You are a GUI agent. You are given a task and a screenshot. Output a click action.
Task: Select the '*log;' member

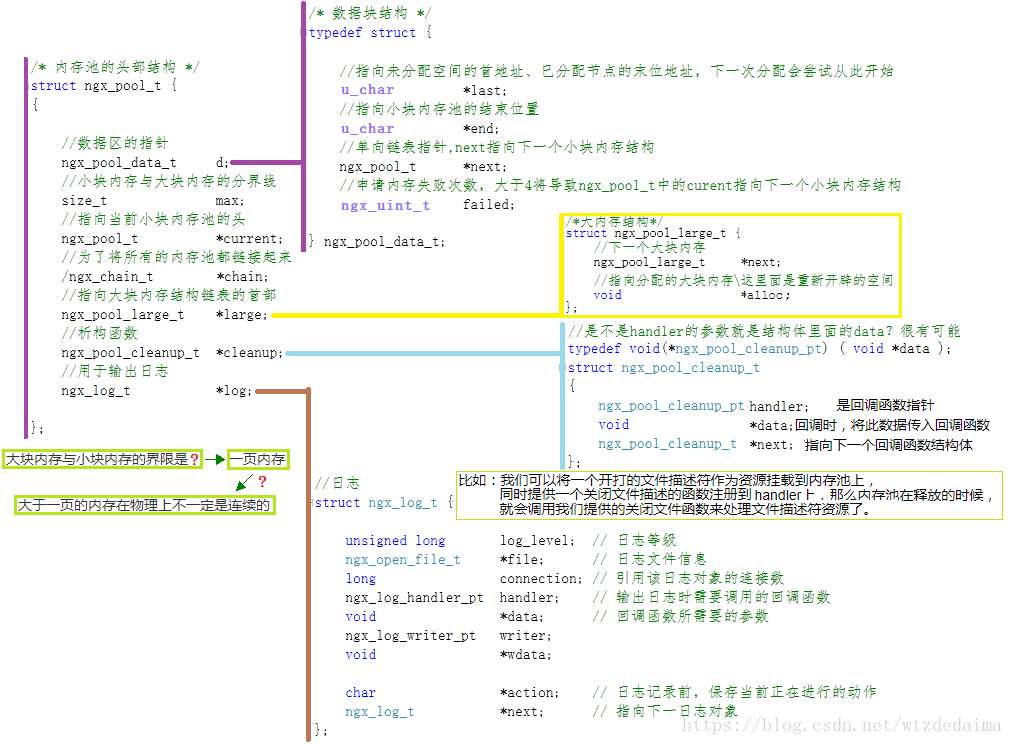pos(233,391)
